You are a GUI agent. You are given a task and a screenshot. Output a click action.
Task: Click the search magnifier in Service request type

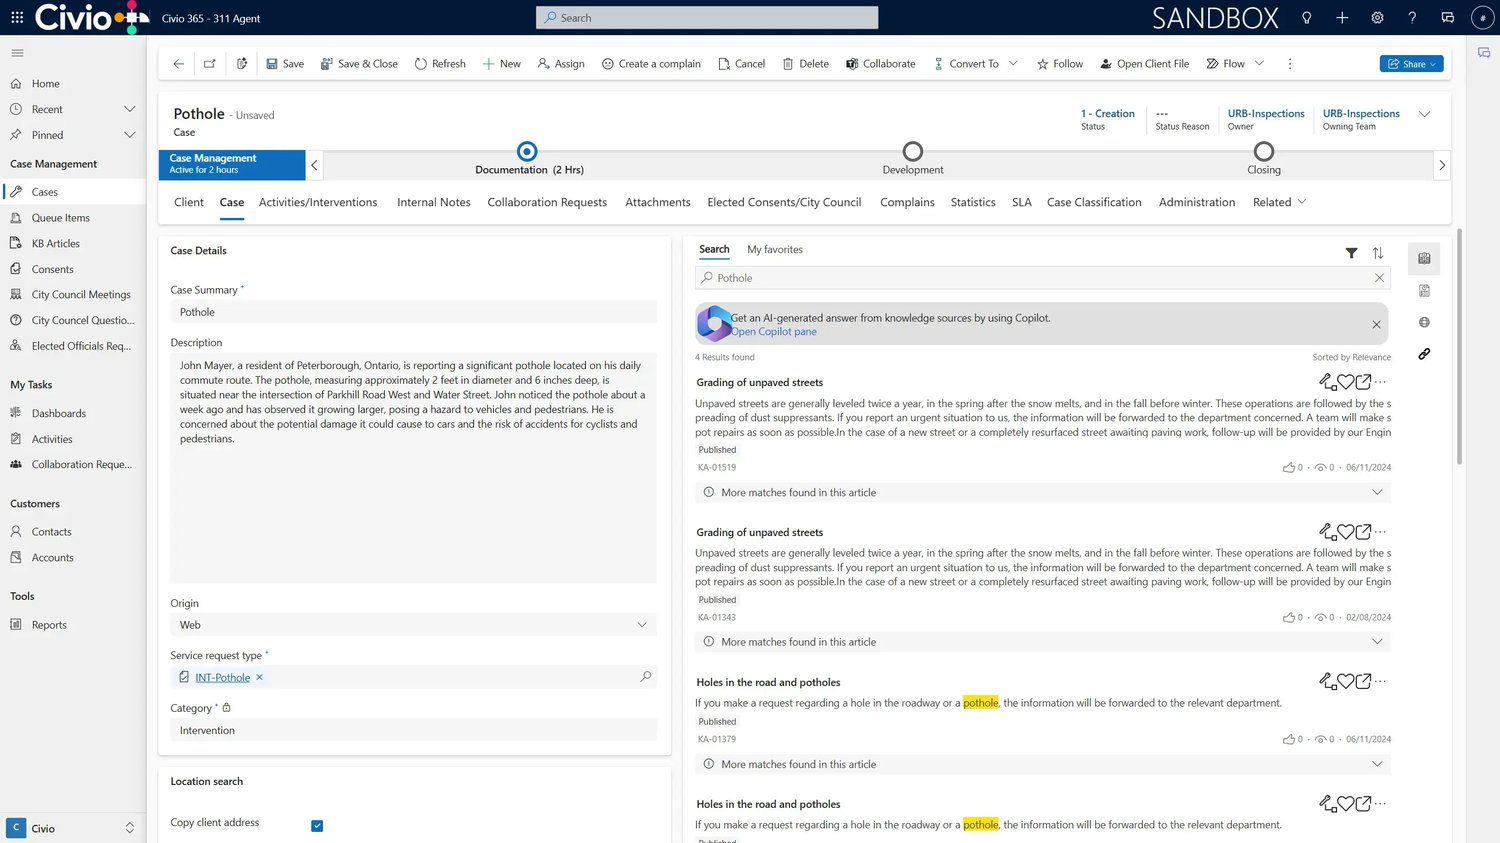[646, 676]
